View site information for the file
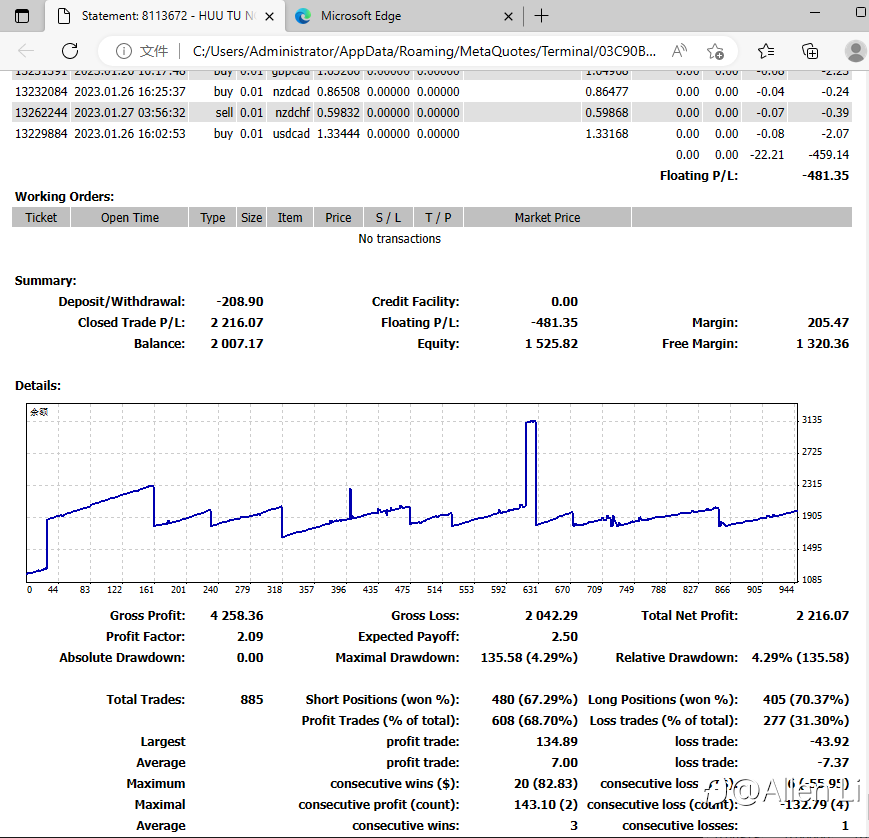 (x=124, y=51)
